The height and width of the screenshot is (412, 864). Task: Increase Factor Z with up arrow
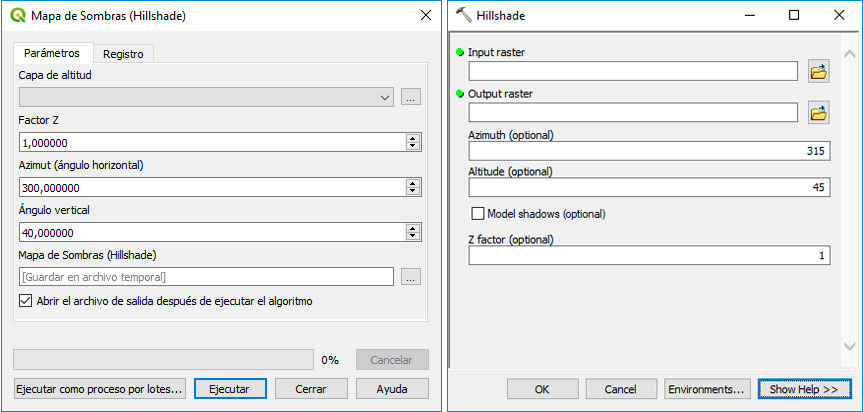pos(412,138)
